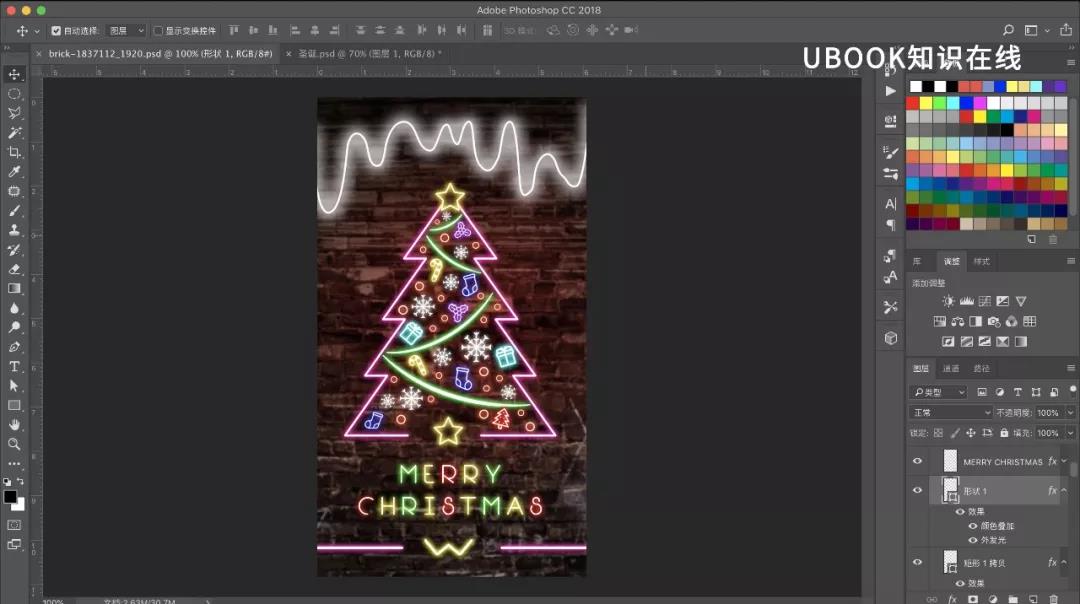This screenshot has width=1080, height=604.
Task: Toggle visibility of 颜色叠加 effect
Action: tap(973, 525)
